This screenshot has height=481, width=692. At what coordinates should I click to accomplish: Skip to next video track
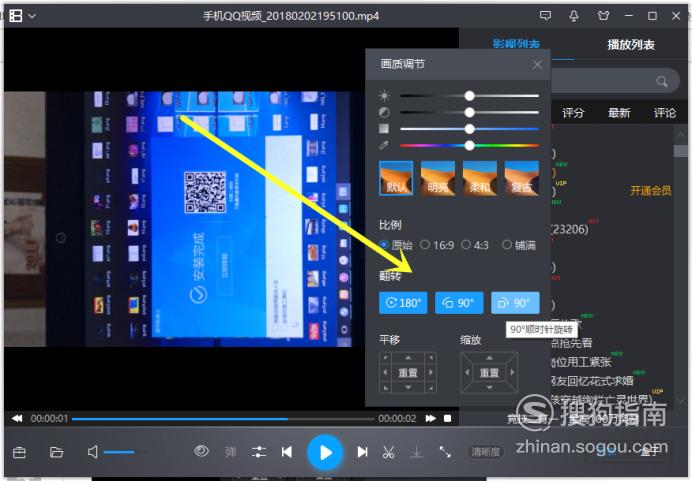pos(362,452)
